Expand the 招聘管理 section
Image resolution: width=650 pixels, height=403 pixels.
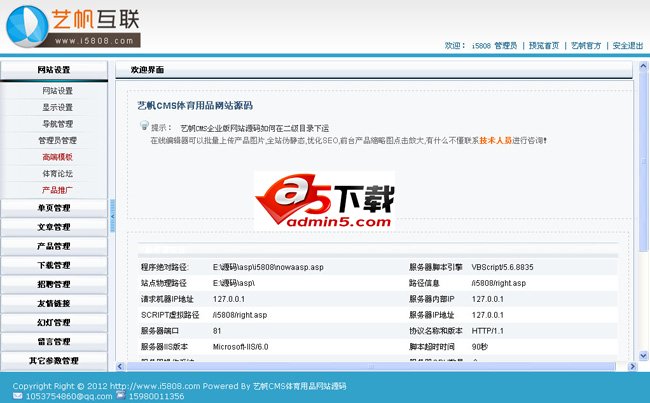coord(54,284)
